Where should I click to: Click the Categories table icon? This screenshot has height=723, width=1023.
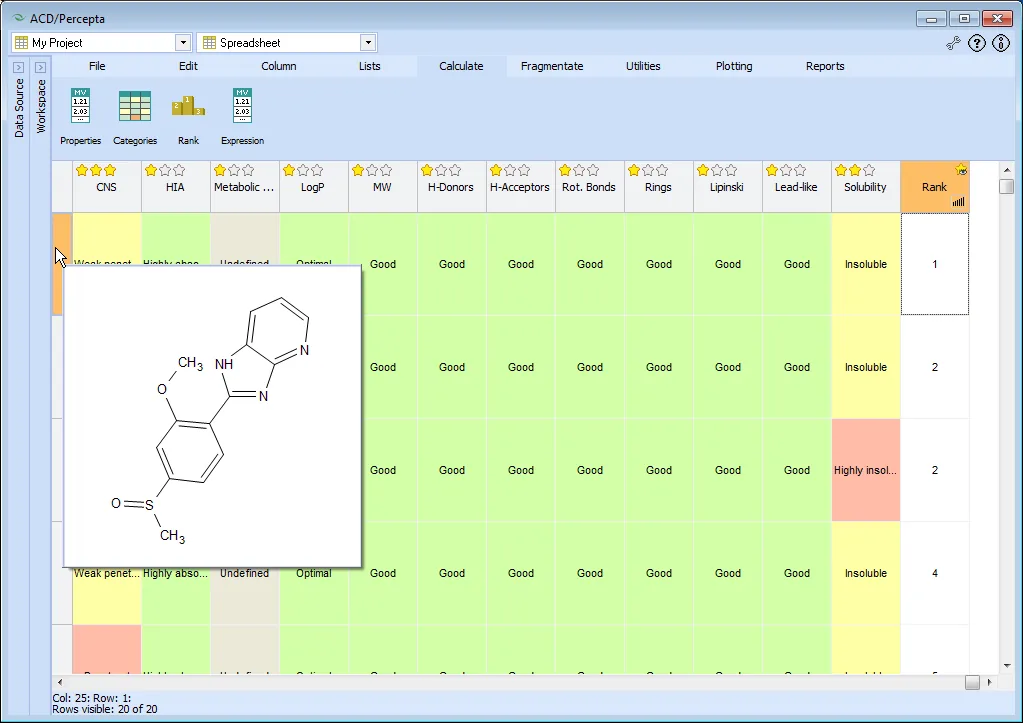(135, 106)
